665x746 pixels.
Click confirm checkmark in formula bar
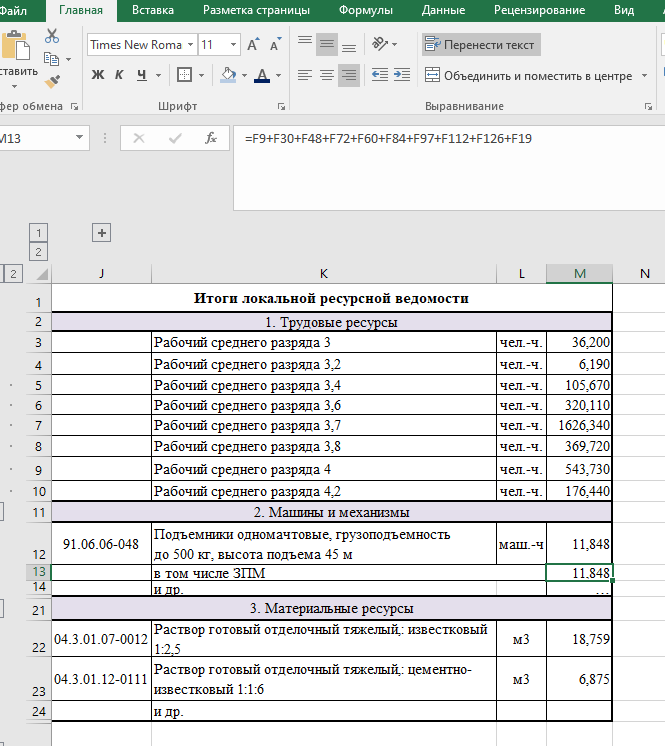[175, 138]
